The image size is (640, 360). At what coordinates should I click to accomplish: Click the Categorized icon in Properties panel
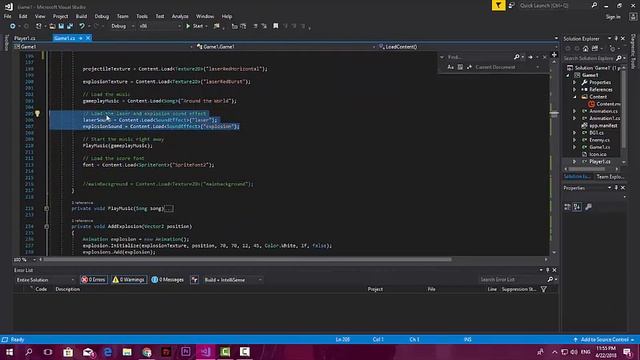[x=567, y=207]
